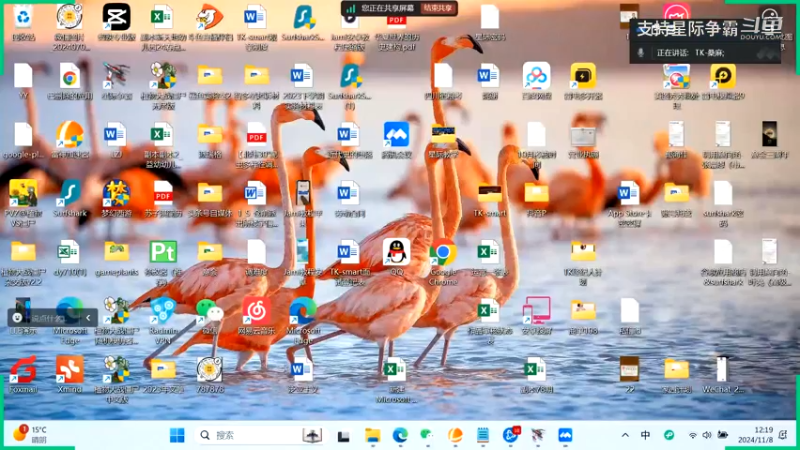Open the clock showing 12:19
The width and height of the screenshot is (800, 450).
[755, 435]
